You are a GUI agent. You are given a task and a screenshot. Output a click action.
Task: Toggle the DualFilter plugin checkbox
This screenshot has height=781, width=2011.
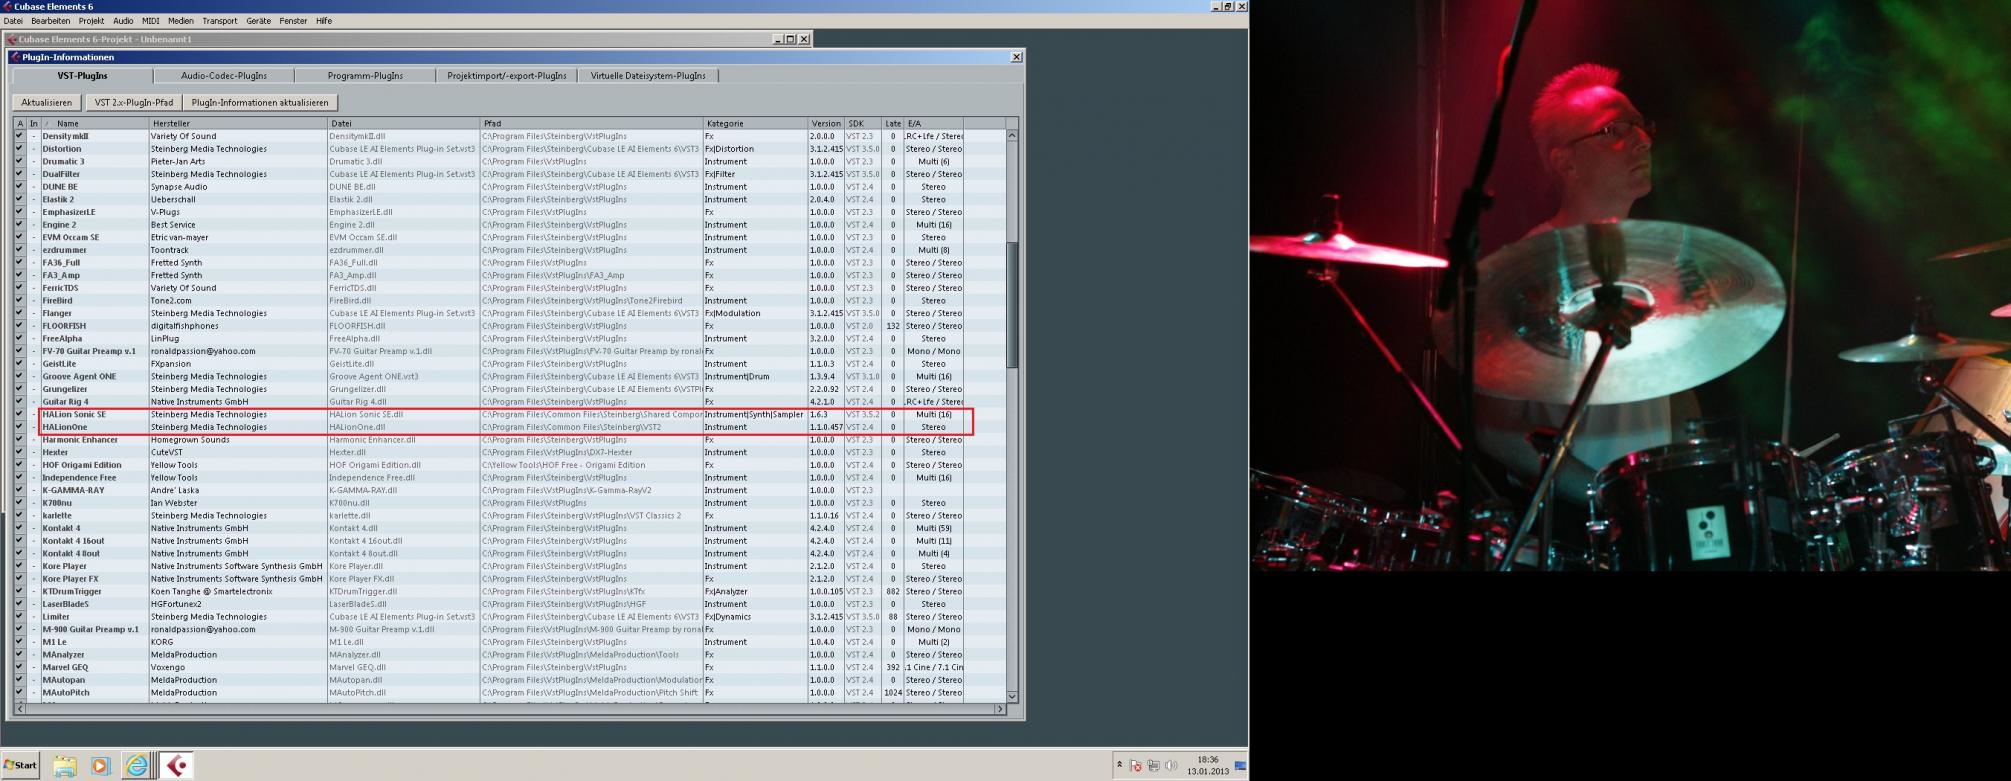point(19,174)
